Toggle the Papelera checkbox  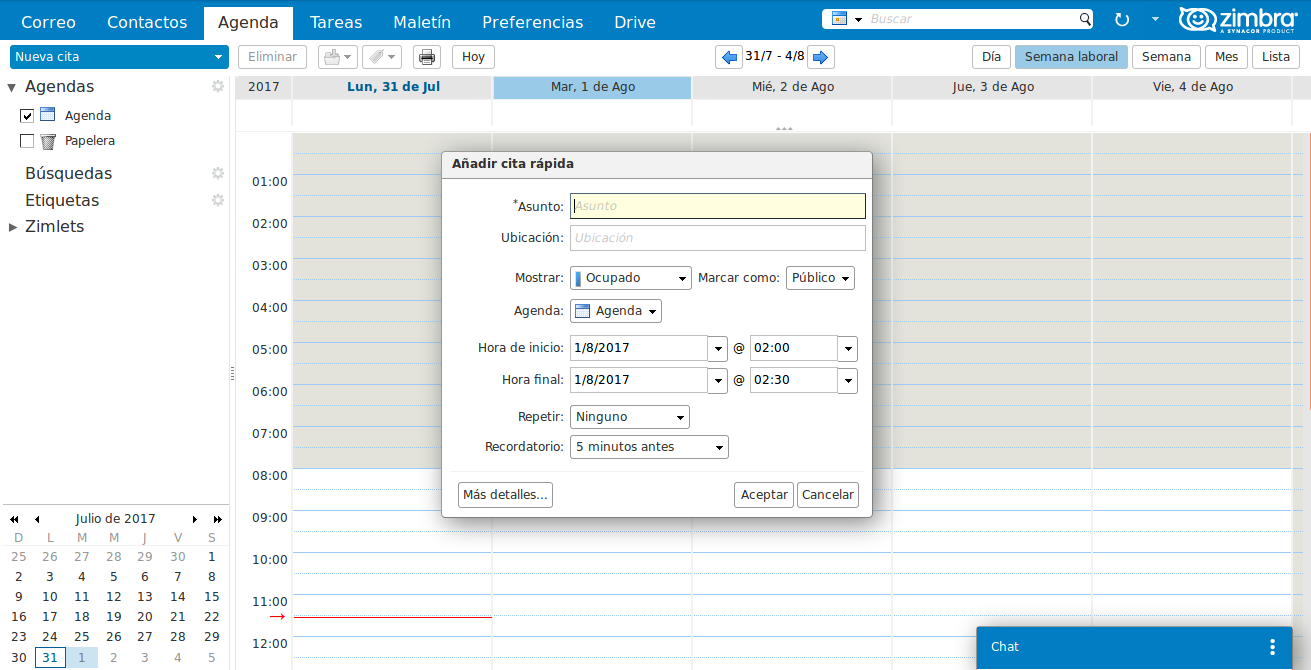(27, 141)
